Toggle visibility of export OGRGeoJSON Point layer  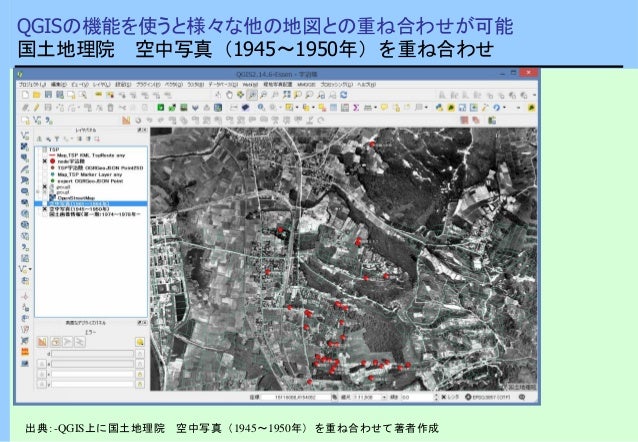coord(45,181)
